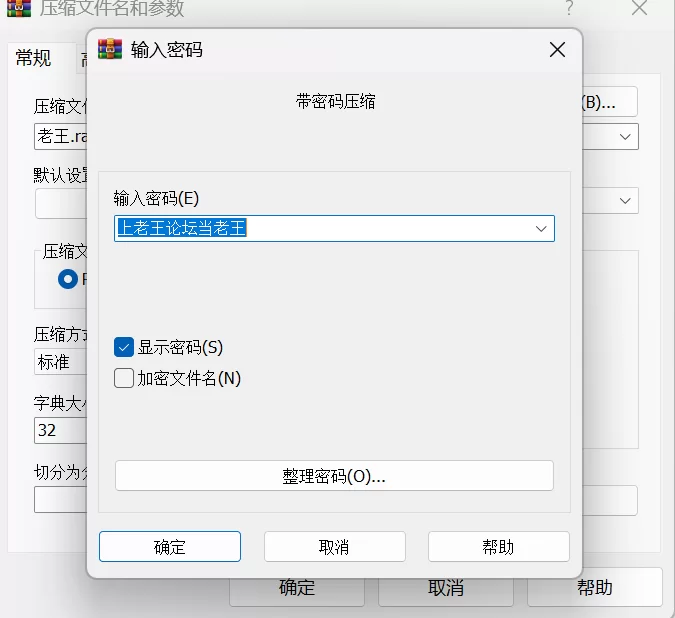Click the question mark help icon

[x=570, y=8]
